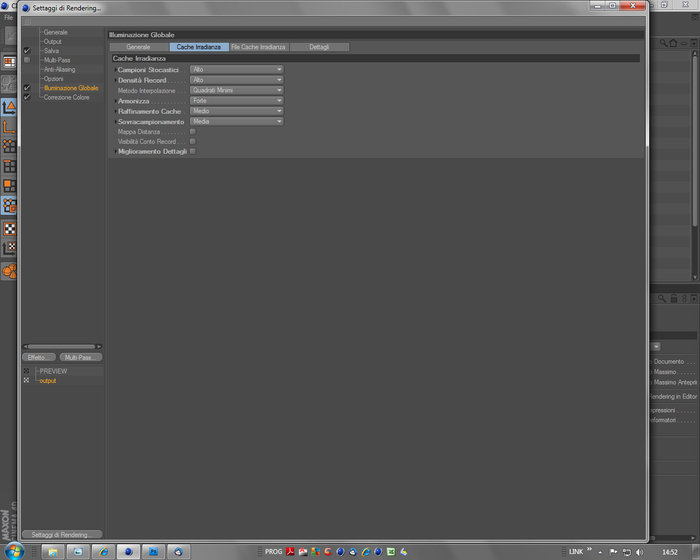
Task: Click the highlighted UV points mode icon
Action: [x=9, y=205]
